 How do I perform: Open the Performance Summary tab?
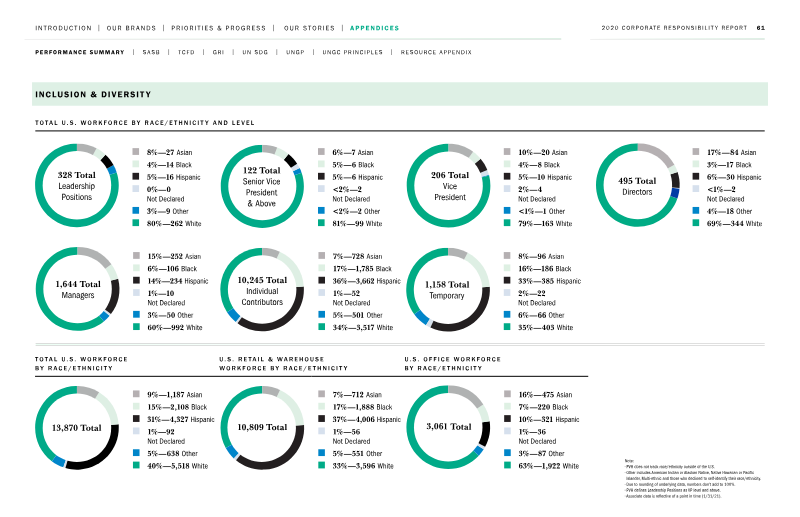80,52
